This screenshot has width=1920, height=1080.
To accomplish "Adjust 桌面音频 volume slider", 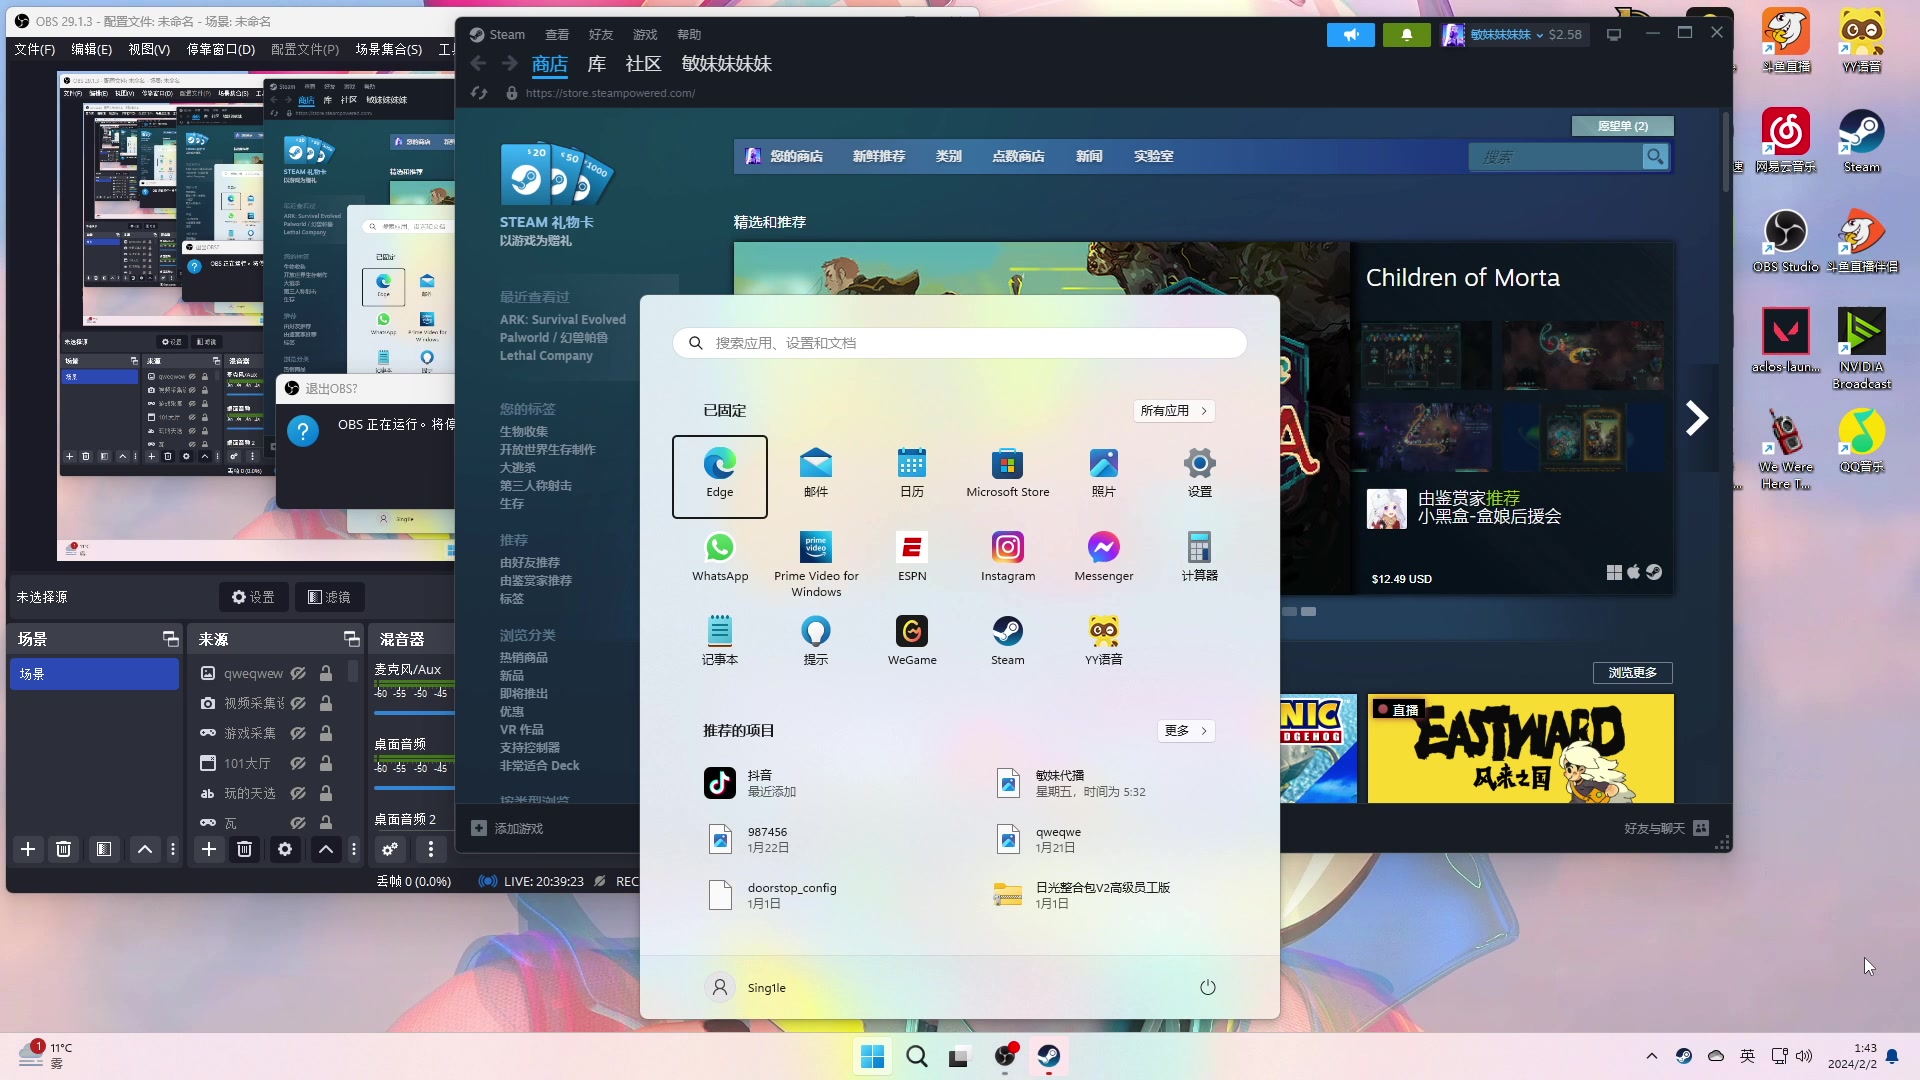I will 414,788.
